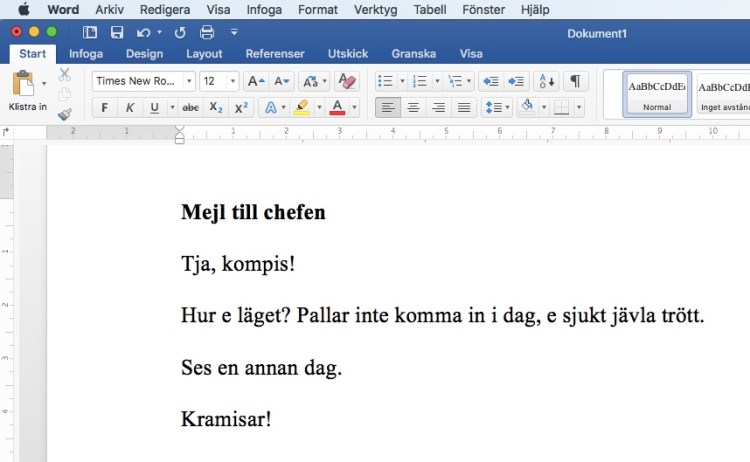Click the numbered list icon
Viewport: 750px width, 462px height.
(420, 81)
